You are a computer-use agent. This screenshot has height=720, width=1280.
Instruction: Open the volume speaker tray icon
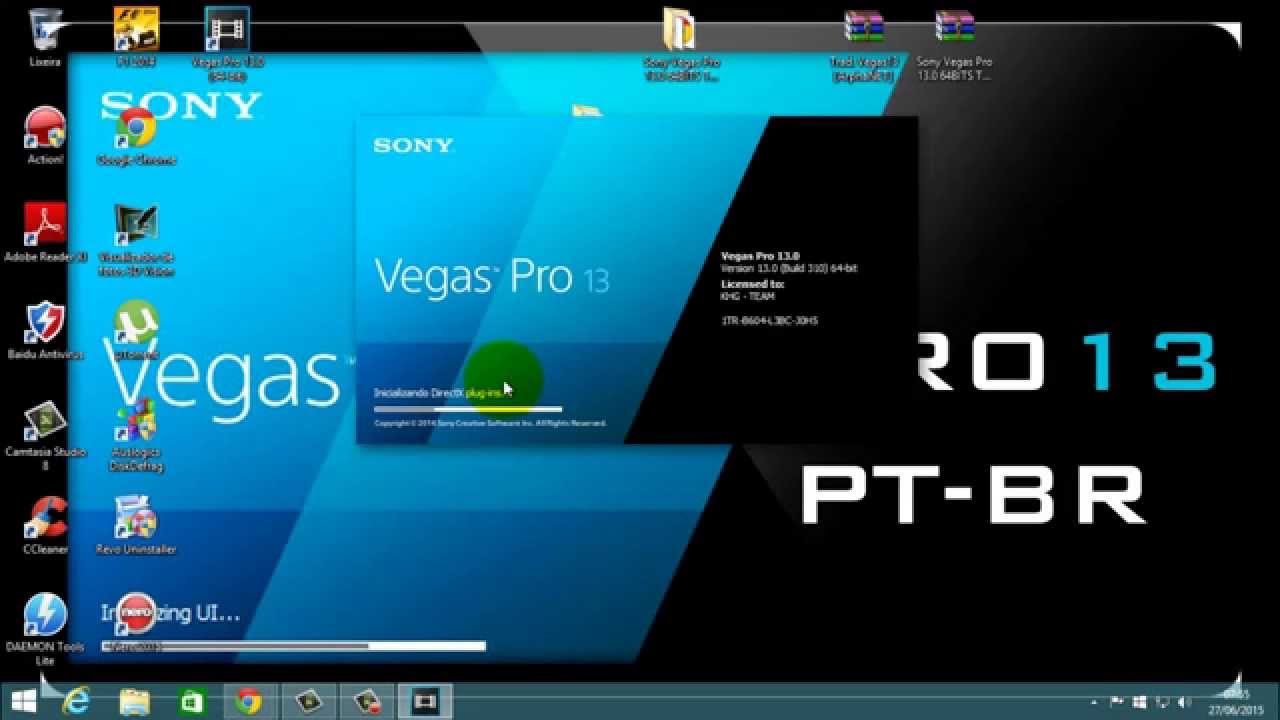click(x=1183, y=702)
